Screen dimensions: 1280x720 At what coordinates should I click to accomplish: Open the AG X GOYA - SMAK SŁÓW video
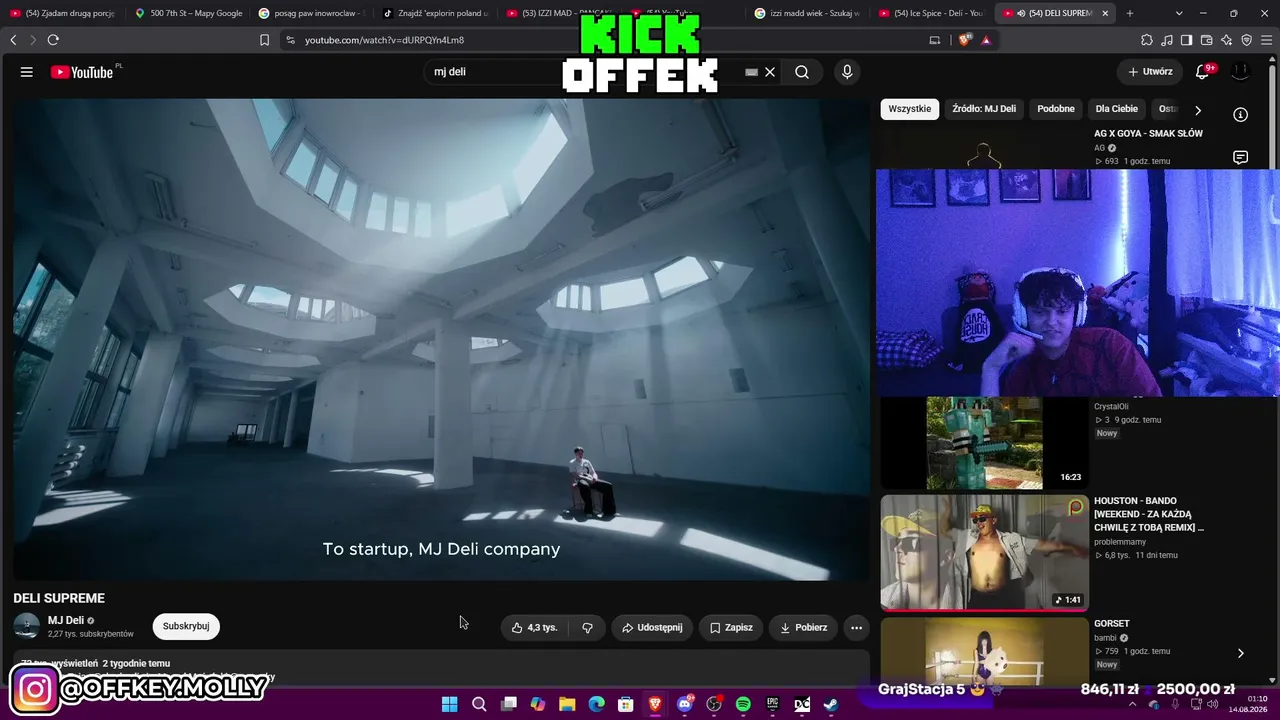tap(1148, 133)
